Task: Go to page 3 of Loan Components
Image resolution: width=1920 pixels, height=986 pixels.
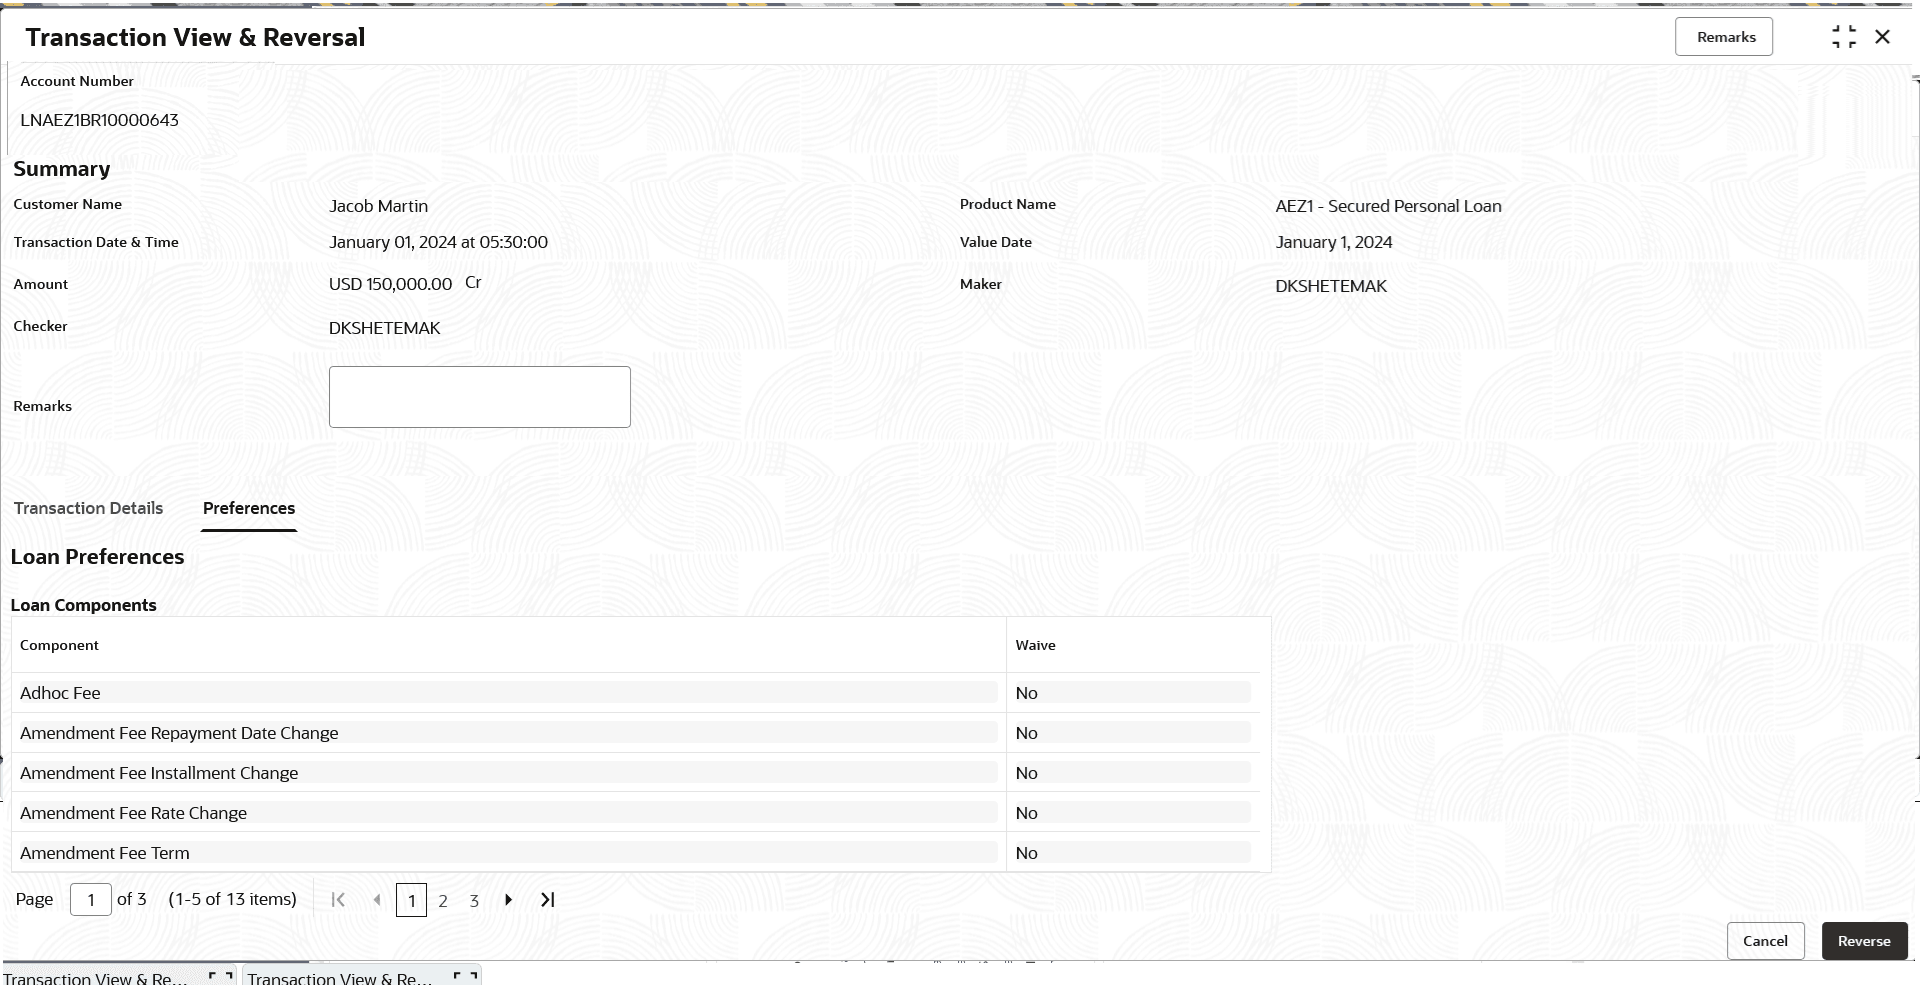Action: (475, 900)
